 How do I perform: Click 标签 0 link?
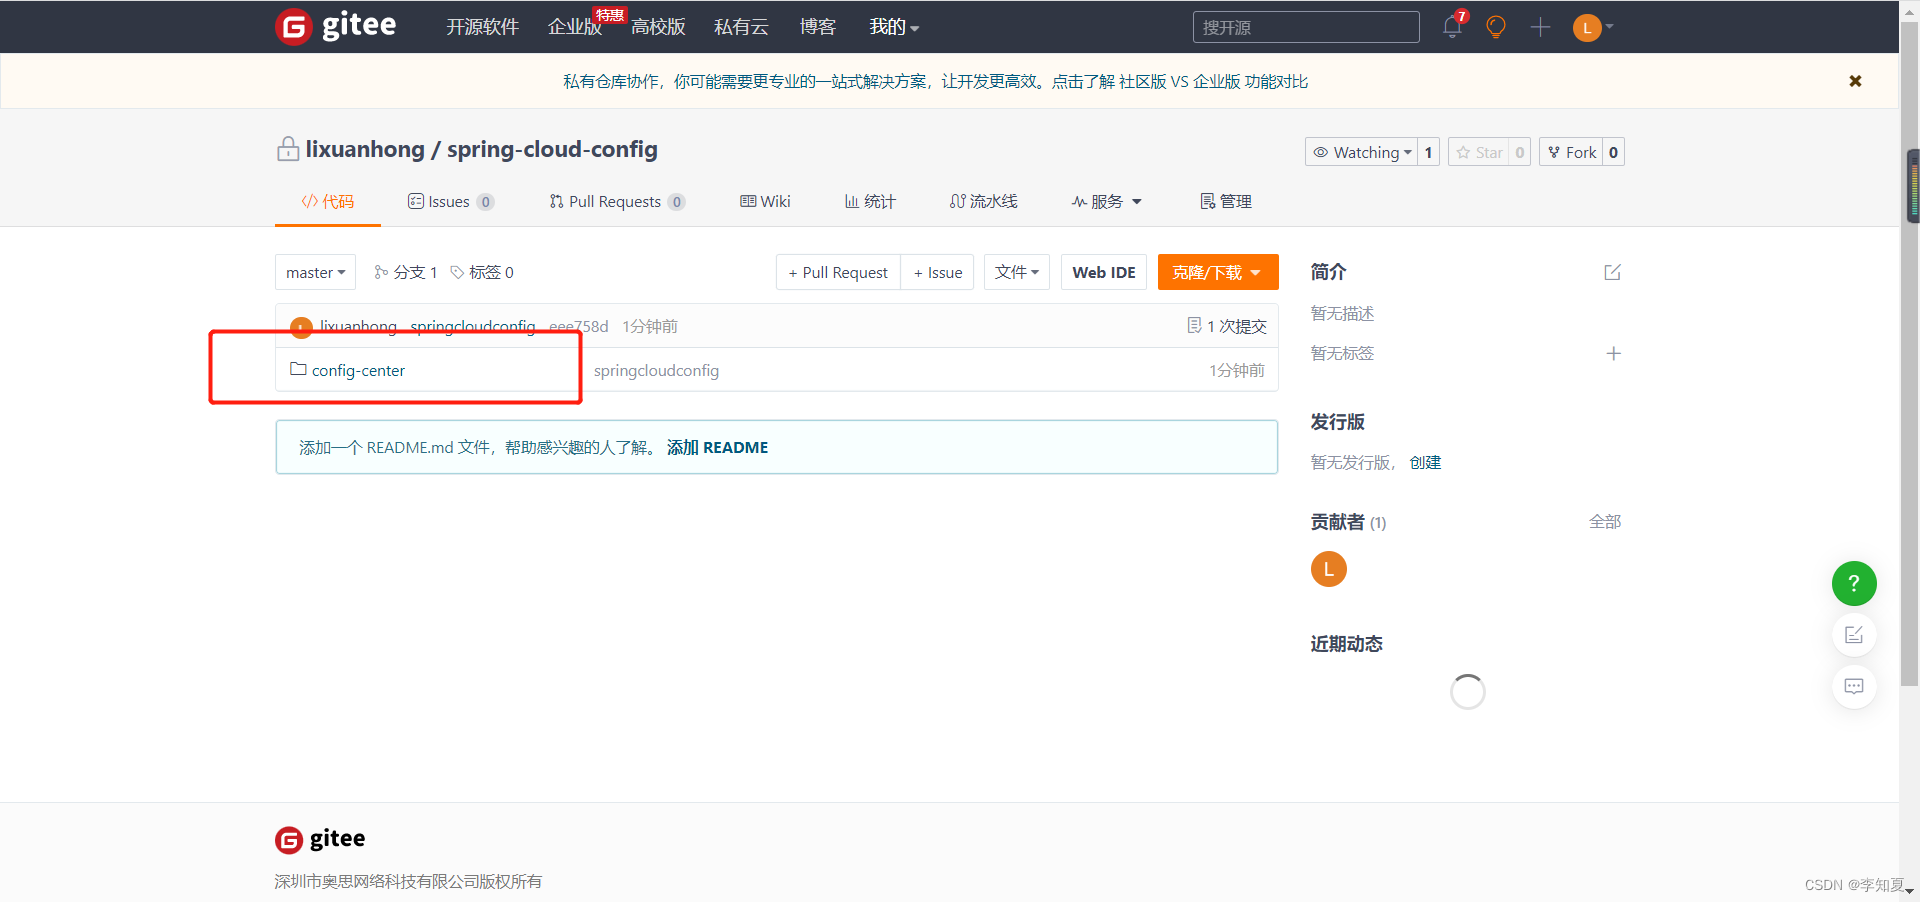(x=482, y=272)
